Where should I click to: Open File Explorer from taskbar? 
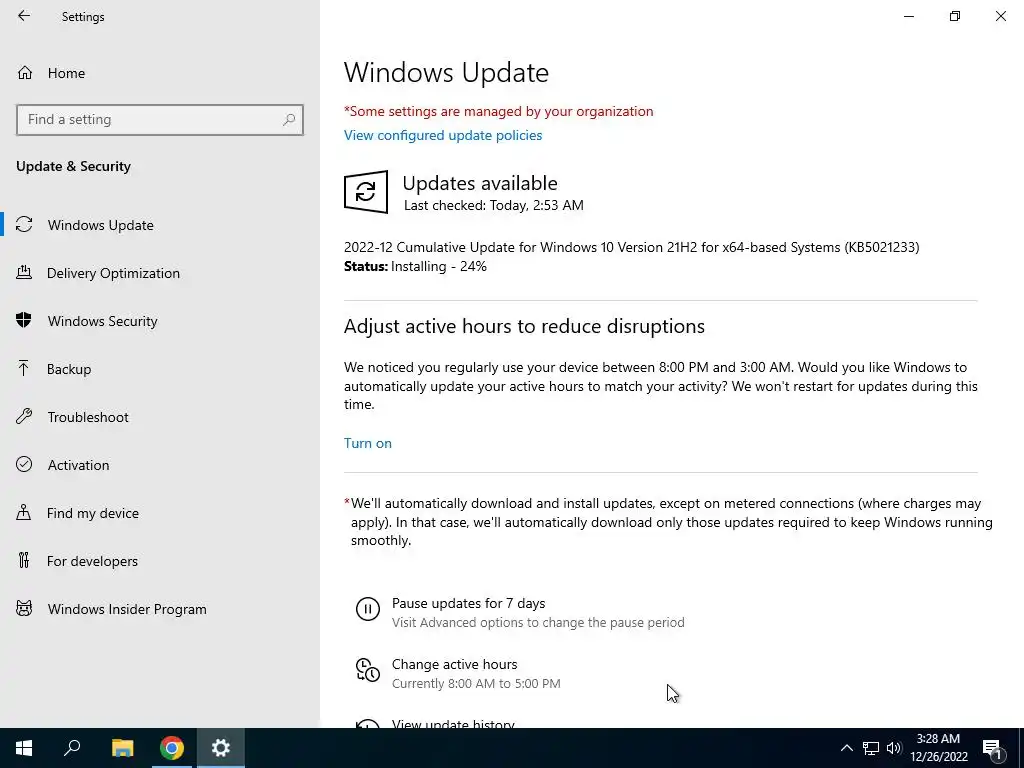(x=122, y=748)
